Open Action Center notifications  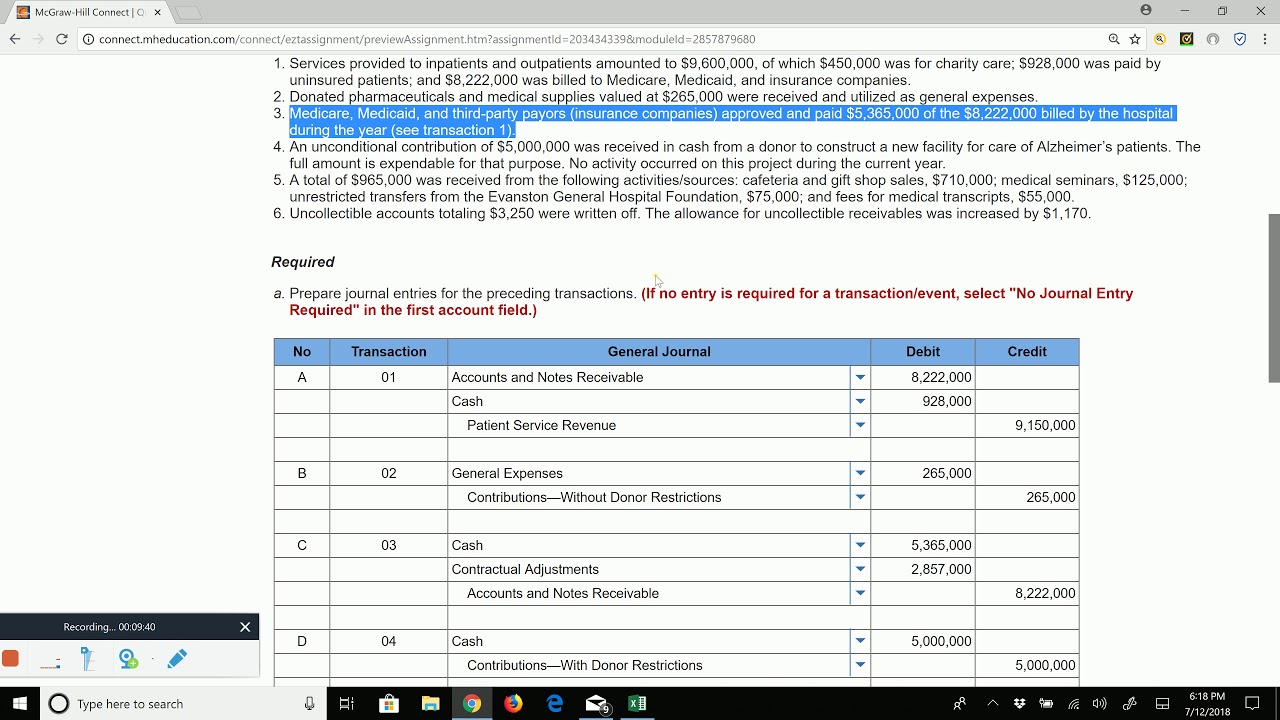[1252, 704]
